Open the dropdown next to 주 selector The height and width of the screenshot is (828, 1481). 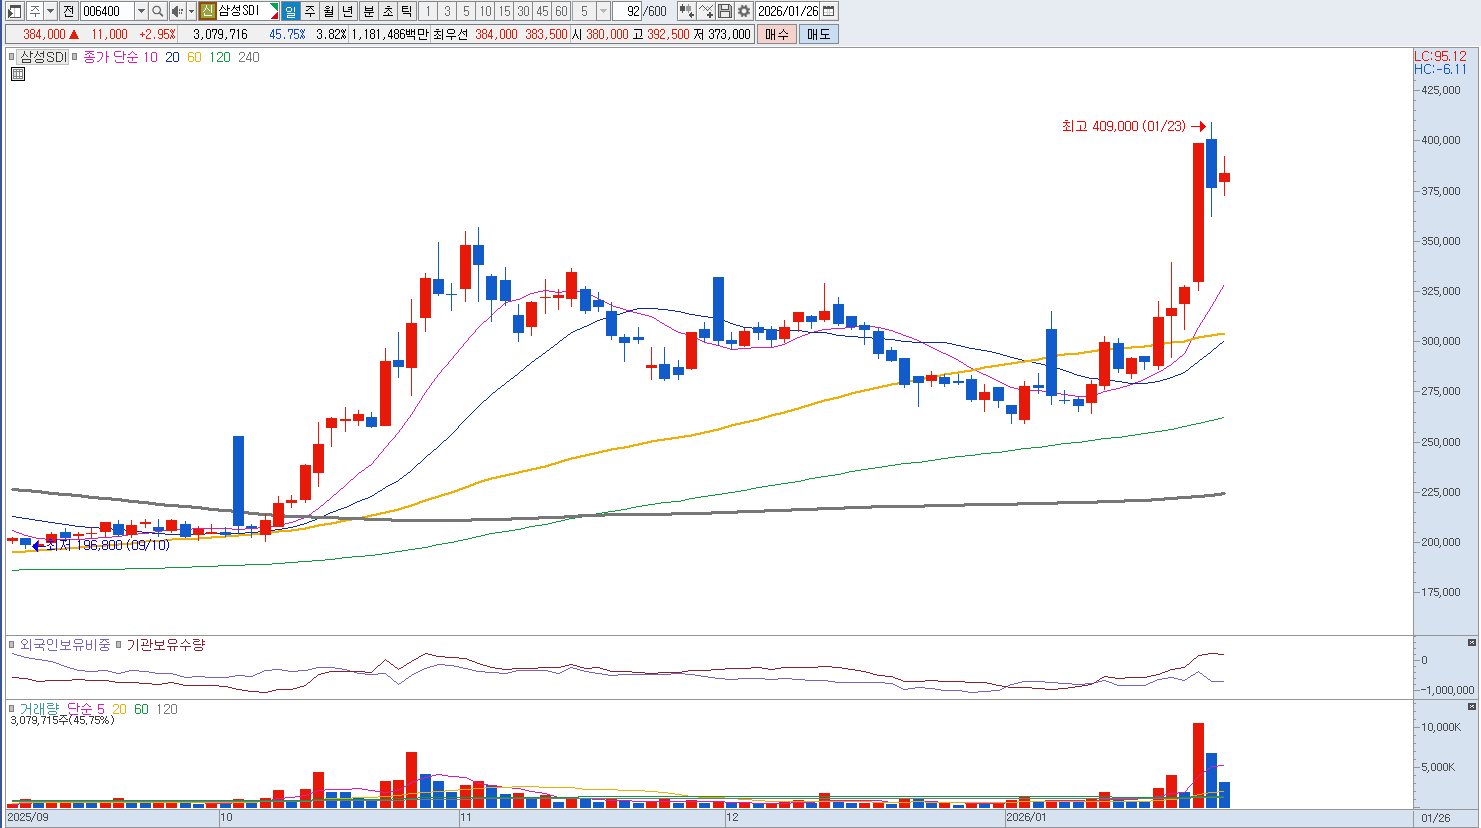click(x=50, y=11)
